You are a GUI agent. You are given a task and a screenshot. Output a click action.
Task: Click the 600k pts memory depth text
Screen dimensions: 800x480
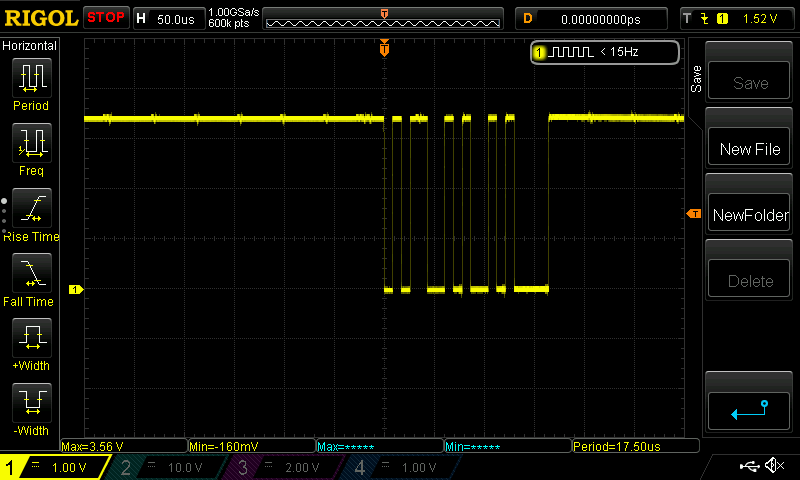click(229, 23)
